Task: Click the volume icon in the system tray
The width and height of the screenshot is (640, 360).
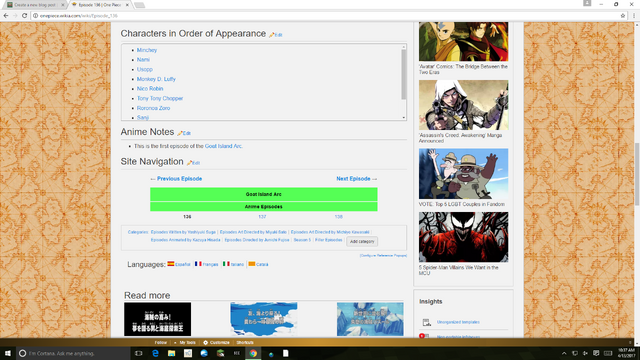Action: coord(585,353)
